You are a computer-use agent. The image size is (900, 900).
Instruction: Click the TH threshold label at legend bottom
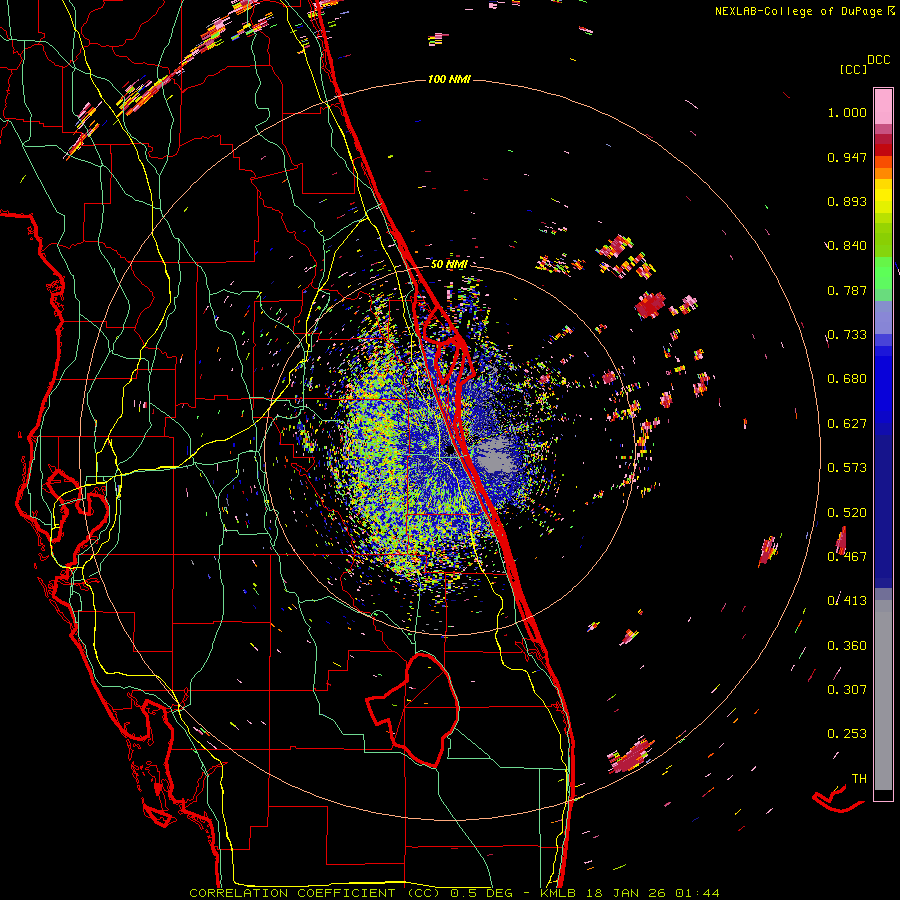pos(859,779)
